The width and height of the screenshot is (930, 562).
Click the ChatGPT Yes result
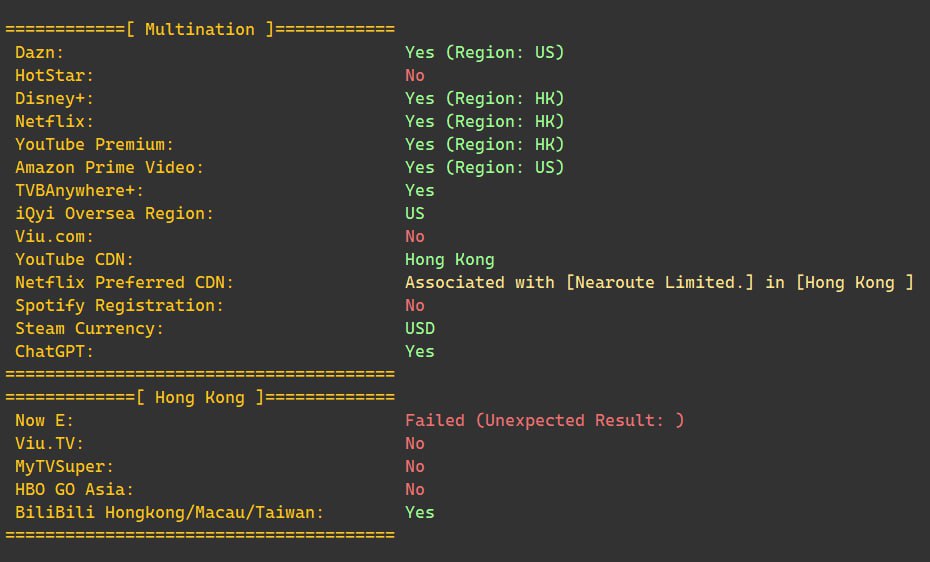420,352
